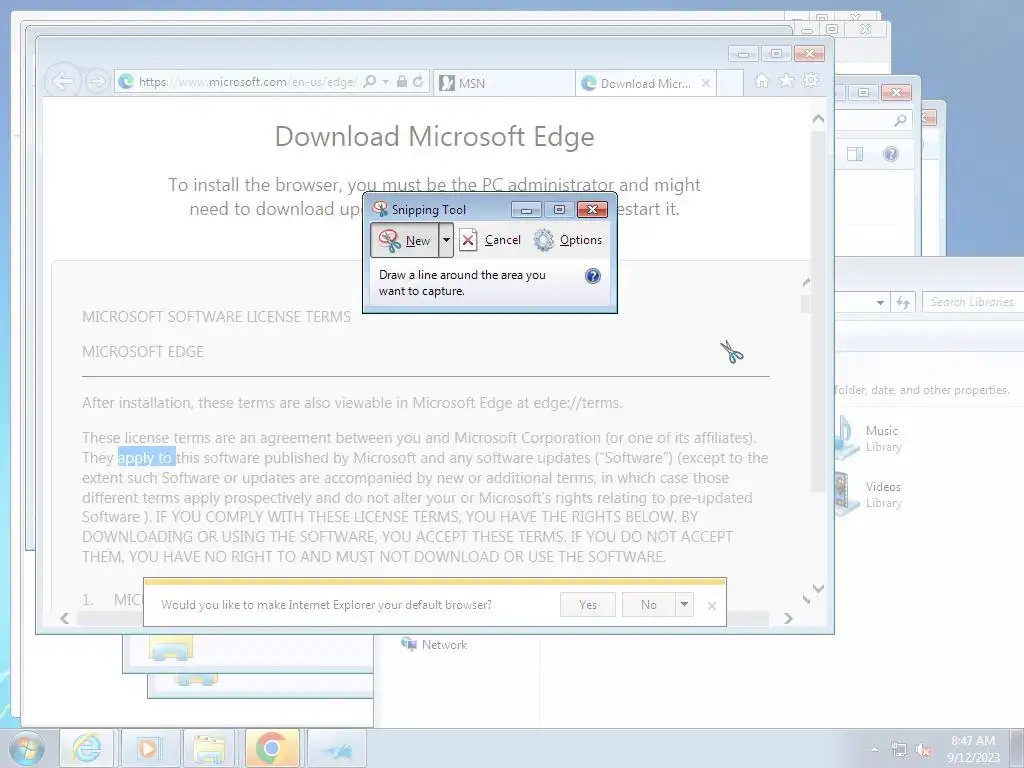Click No on default browser prompt
The height and width of the screenshot is (768, 1024).
[648, 605]
